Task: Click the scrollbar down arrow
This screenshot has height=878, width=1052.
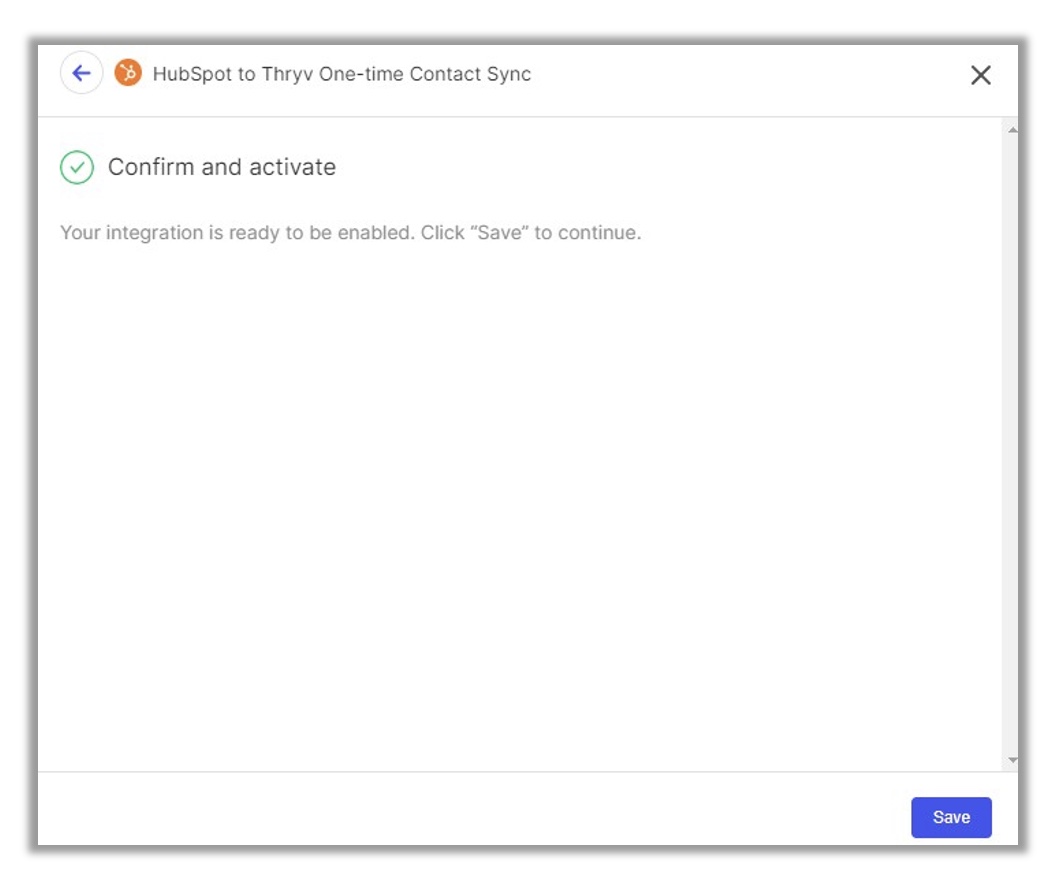Action: click(x=1012, y=760)
